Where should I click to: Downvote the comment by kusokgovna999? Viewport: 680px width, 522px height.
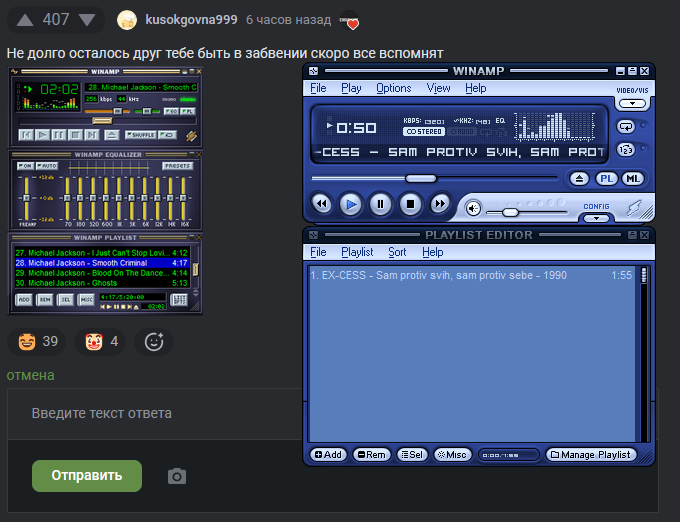[x=87, y=20]
